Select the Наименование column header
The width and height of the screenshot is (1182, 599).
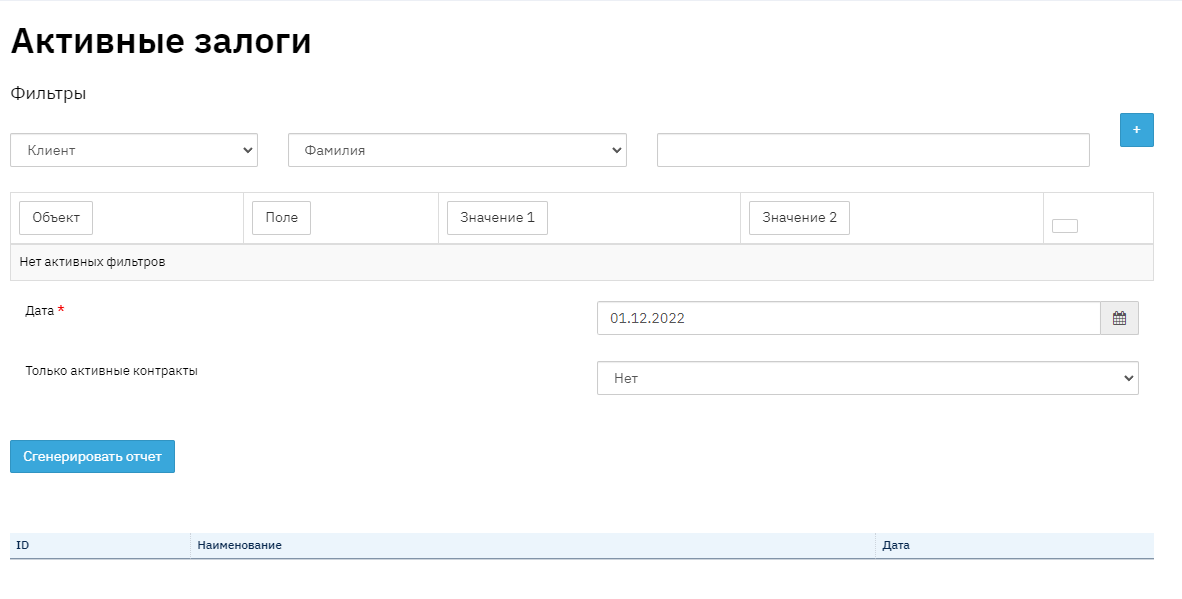pos(240,545)
